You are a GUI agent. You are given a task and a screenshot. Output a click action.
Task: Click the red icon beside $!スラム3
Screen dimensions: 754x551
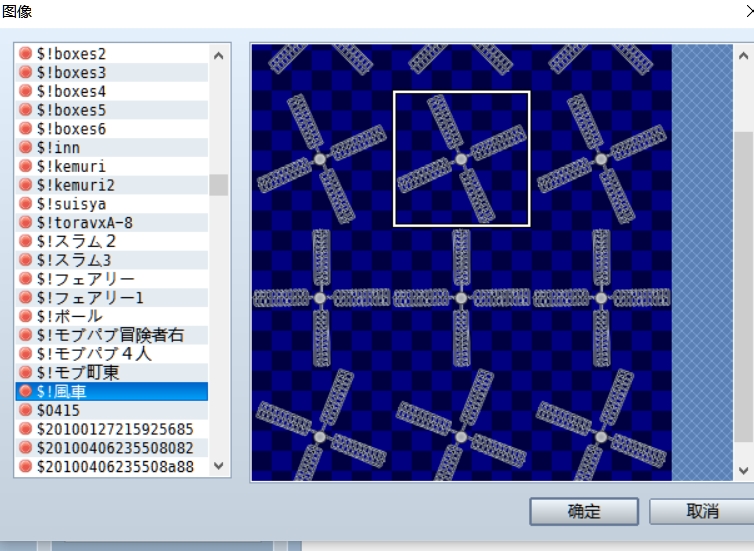click(x=25, y=260)
